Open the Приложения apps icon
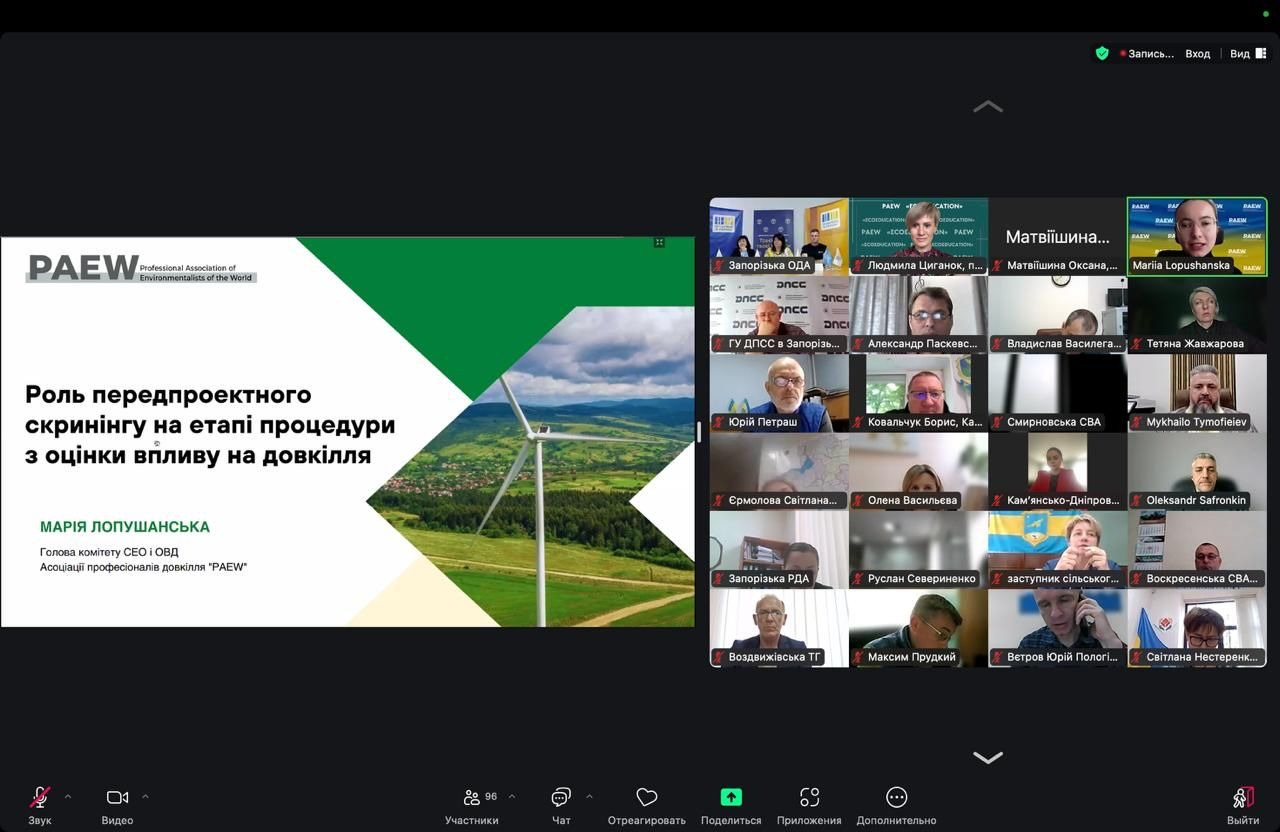This screenshot has width=1280, height=832. point(809,798)
